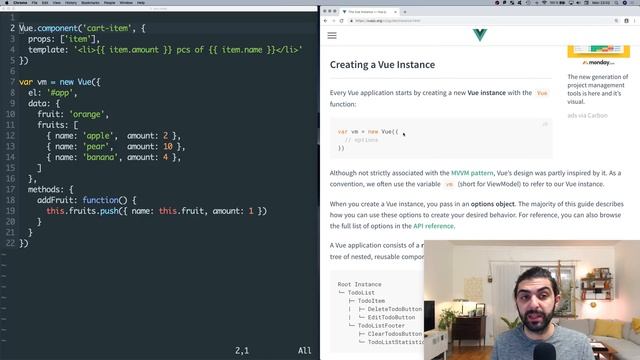The height and width of the screenshot is (360, 640).
Task: Click the Chrome forward arrow
Action: (333, 21)
